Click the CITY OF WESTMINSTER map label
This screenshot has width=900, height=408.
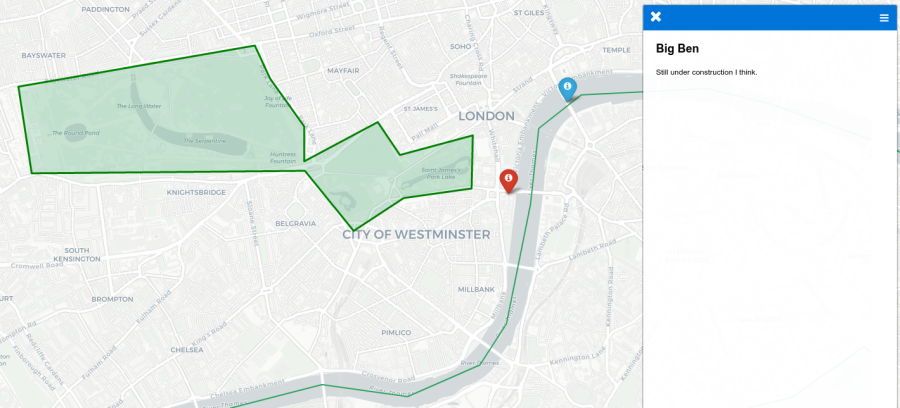[x=416, y=234]
